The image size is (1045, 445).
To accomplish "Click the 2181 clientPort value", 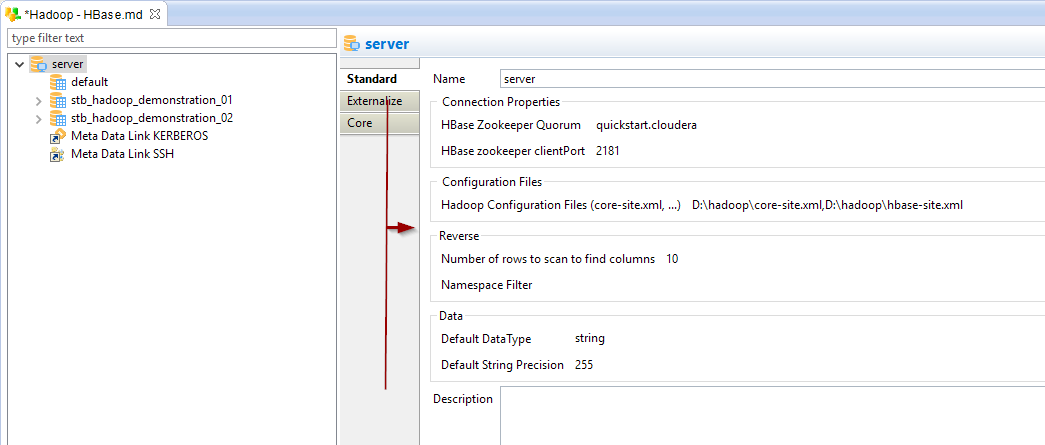I will [608, 151].
